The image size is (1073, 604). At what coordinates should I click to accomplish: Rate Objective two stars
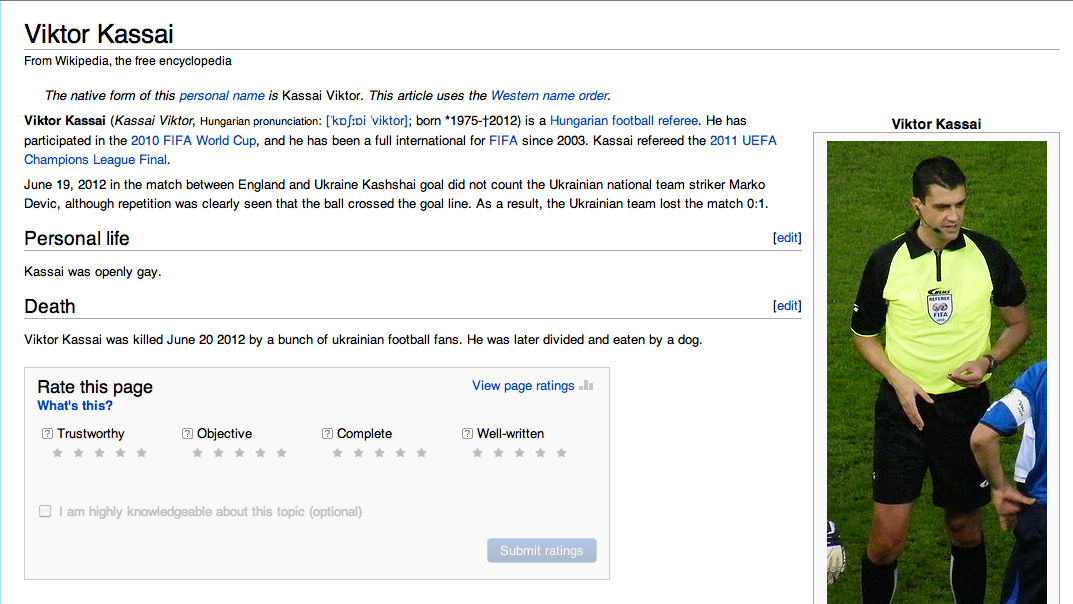pyautogui.click(x=218, y=453)
